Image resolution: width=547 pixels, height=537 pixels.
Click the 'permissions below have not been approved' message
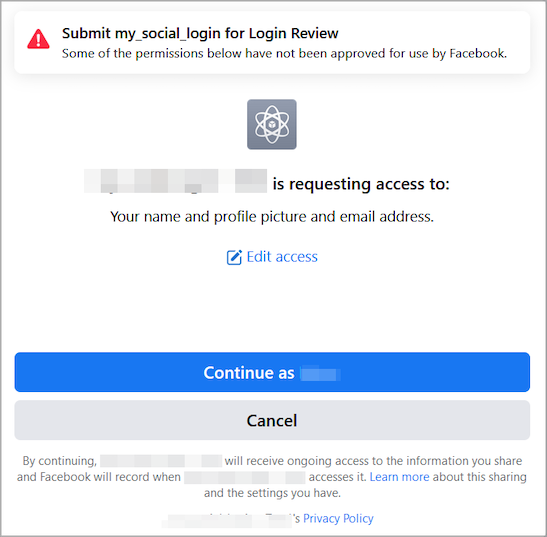point(284,53)
